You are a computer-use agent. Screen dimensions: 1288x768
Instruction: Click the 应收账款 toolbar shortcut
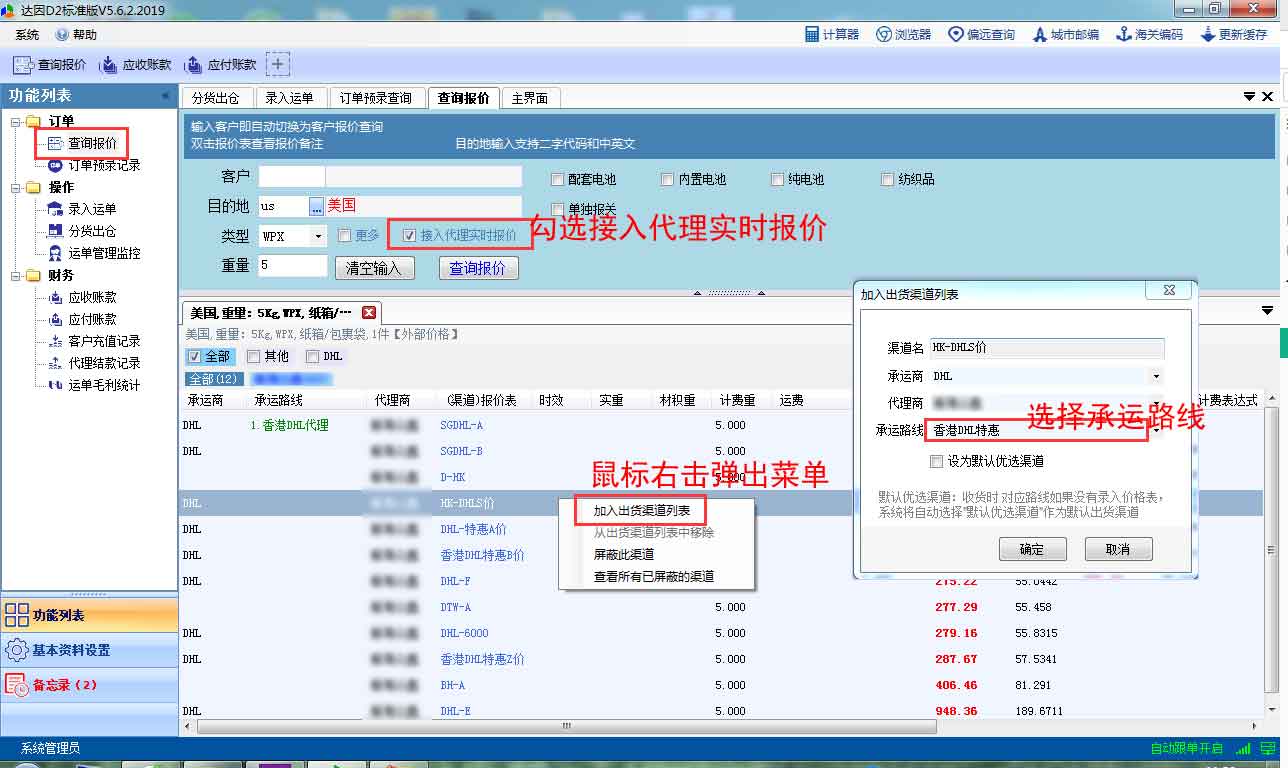tap(136, 65)
